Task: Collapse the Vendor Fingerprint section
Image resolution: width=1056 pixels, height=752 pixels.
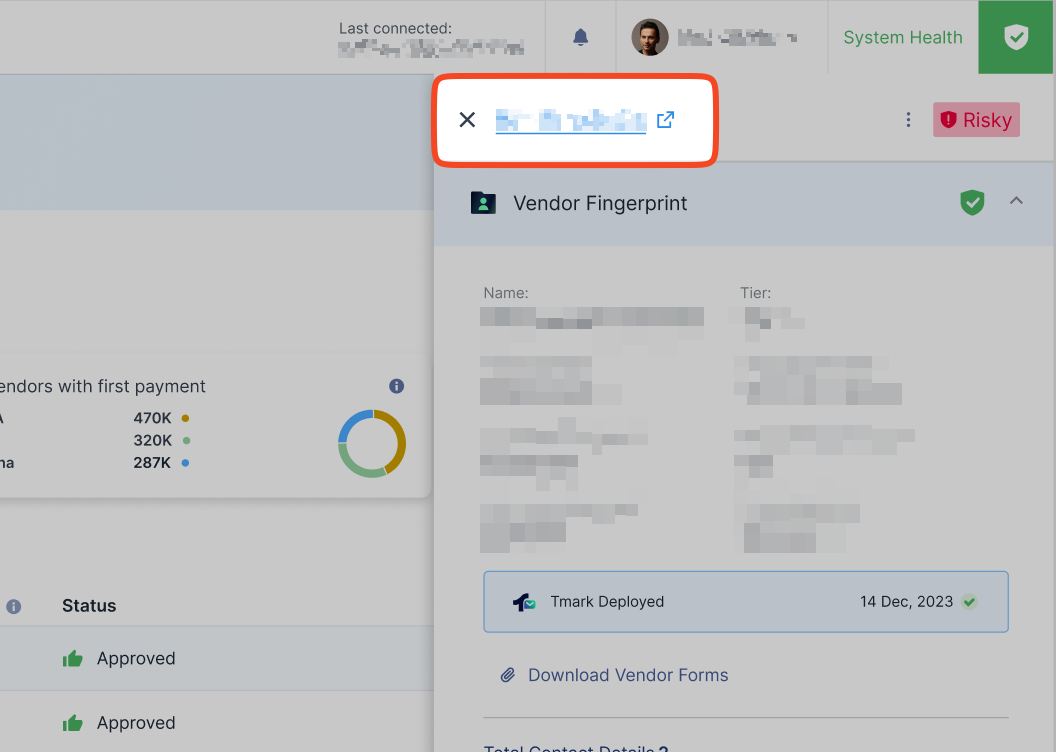Action: pyautogui.click(x=1016, y=201)
